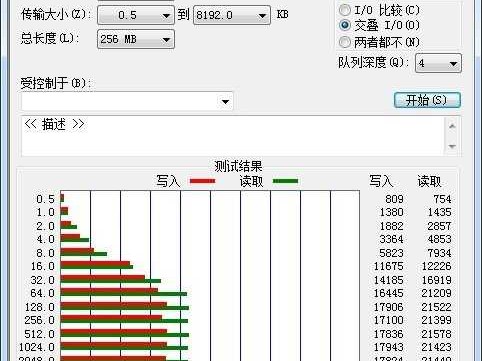Click the 32.0 row label
Screen dimensions: 482x361
tap(43, 280)
